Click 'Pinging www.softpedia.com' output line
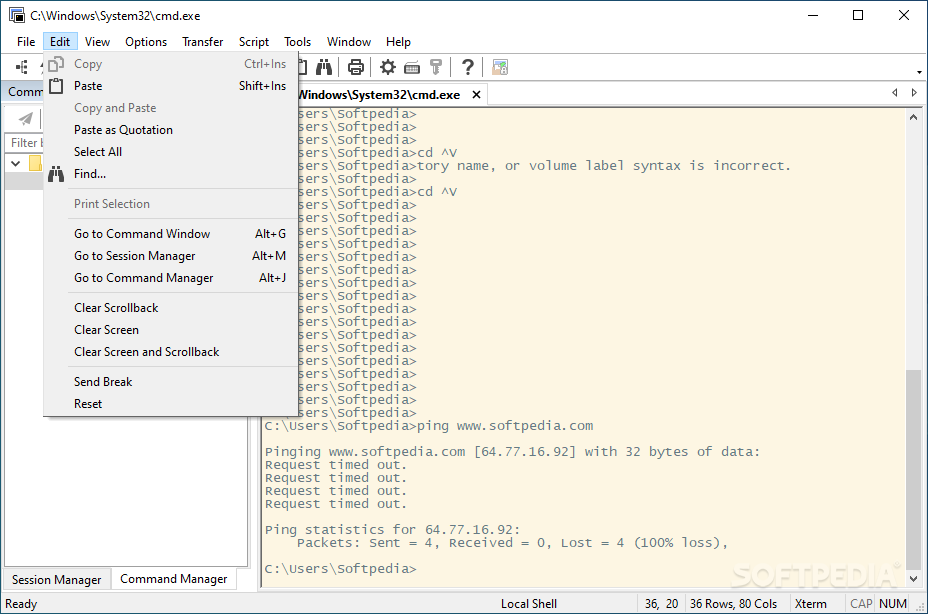This screenshot has width=928, height=614. [x=512, y=452]
